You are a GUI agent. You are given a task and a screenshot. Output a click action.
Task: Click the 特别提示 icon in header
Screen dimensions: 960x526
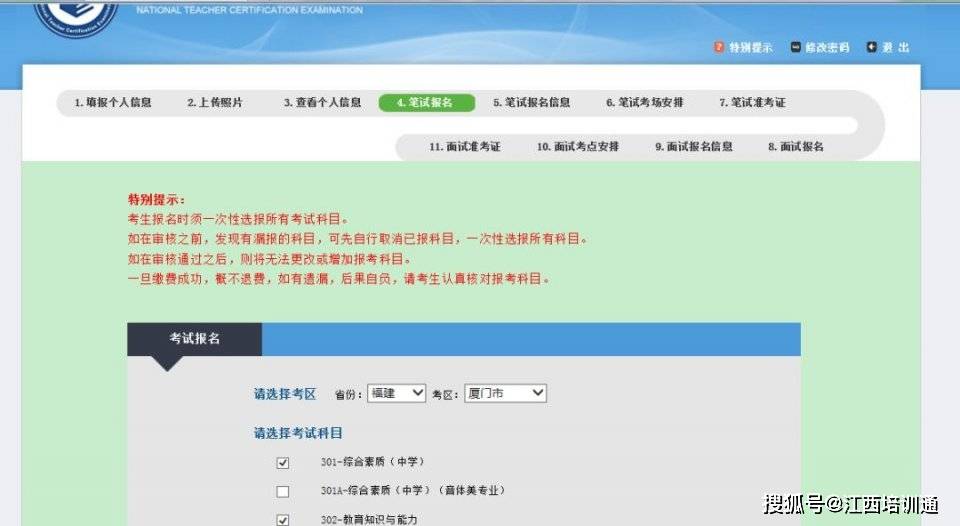coord(719,47)
